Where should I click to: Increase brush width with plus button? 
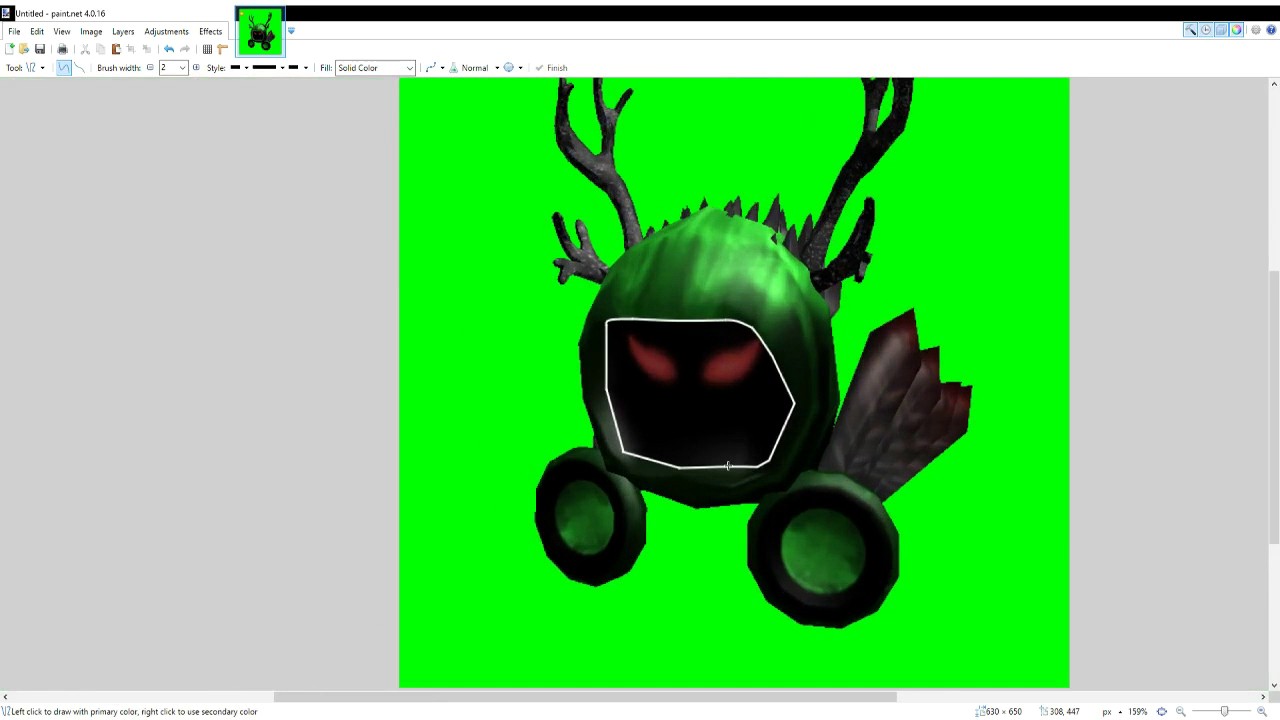(x=196, y=67)
